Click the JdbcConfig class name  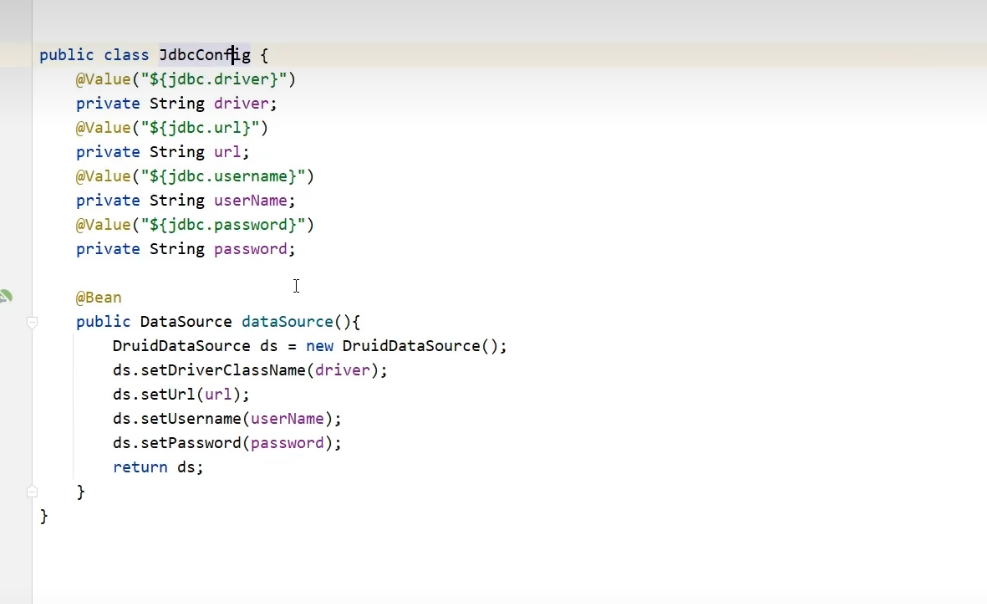[x=204, y=55]
